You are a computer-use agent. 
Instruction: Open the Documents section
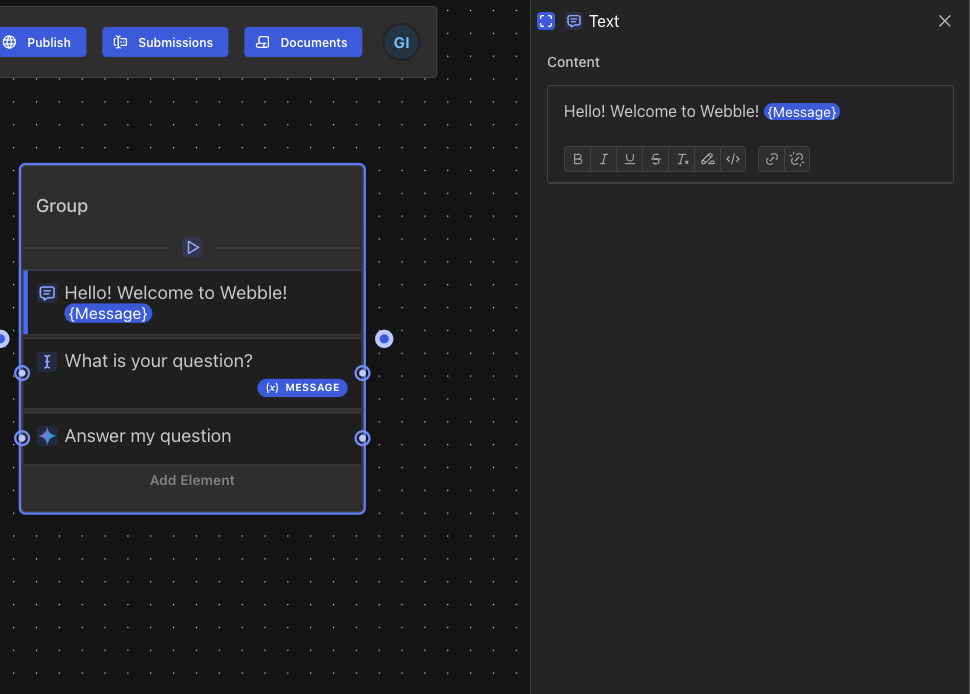pyautogui.click(x=303, y=42)
